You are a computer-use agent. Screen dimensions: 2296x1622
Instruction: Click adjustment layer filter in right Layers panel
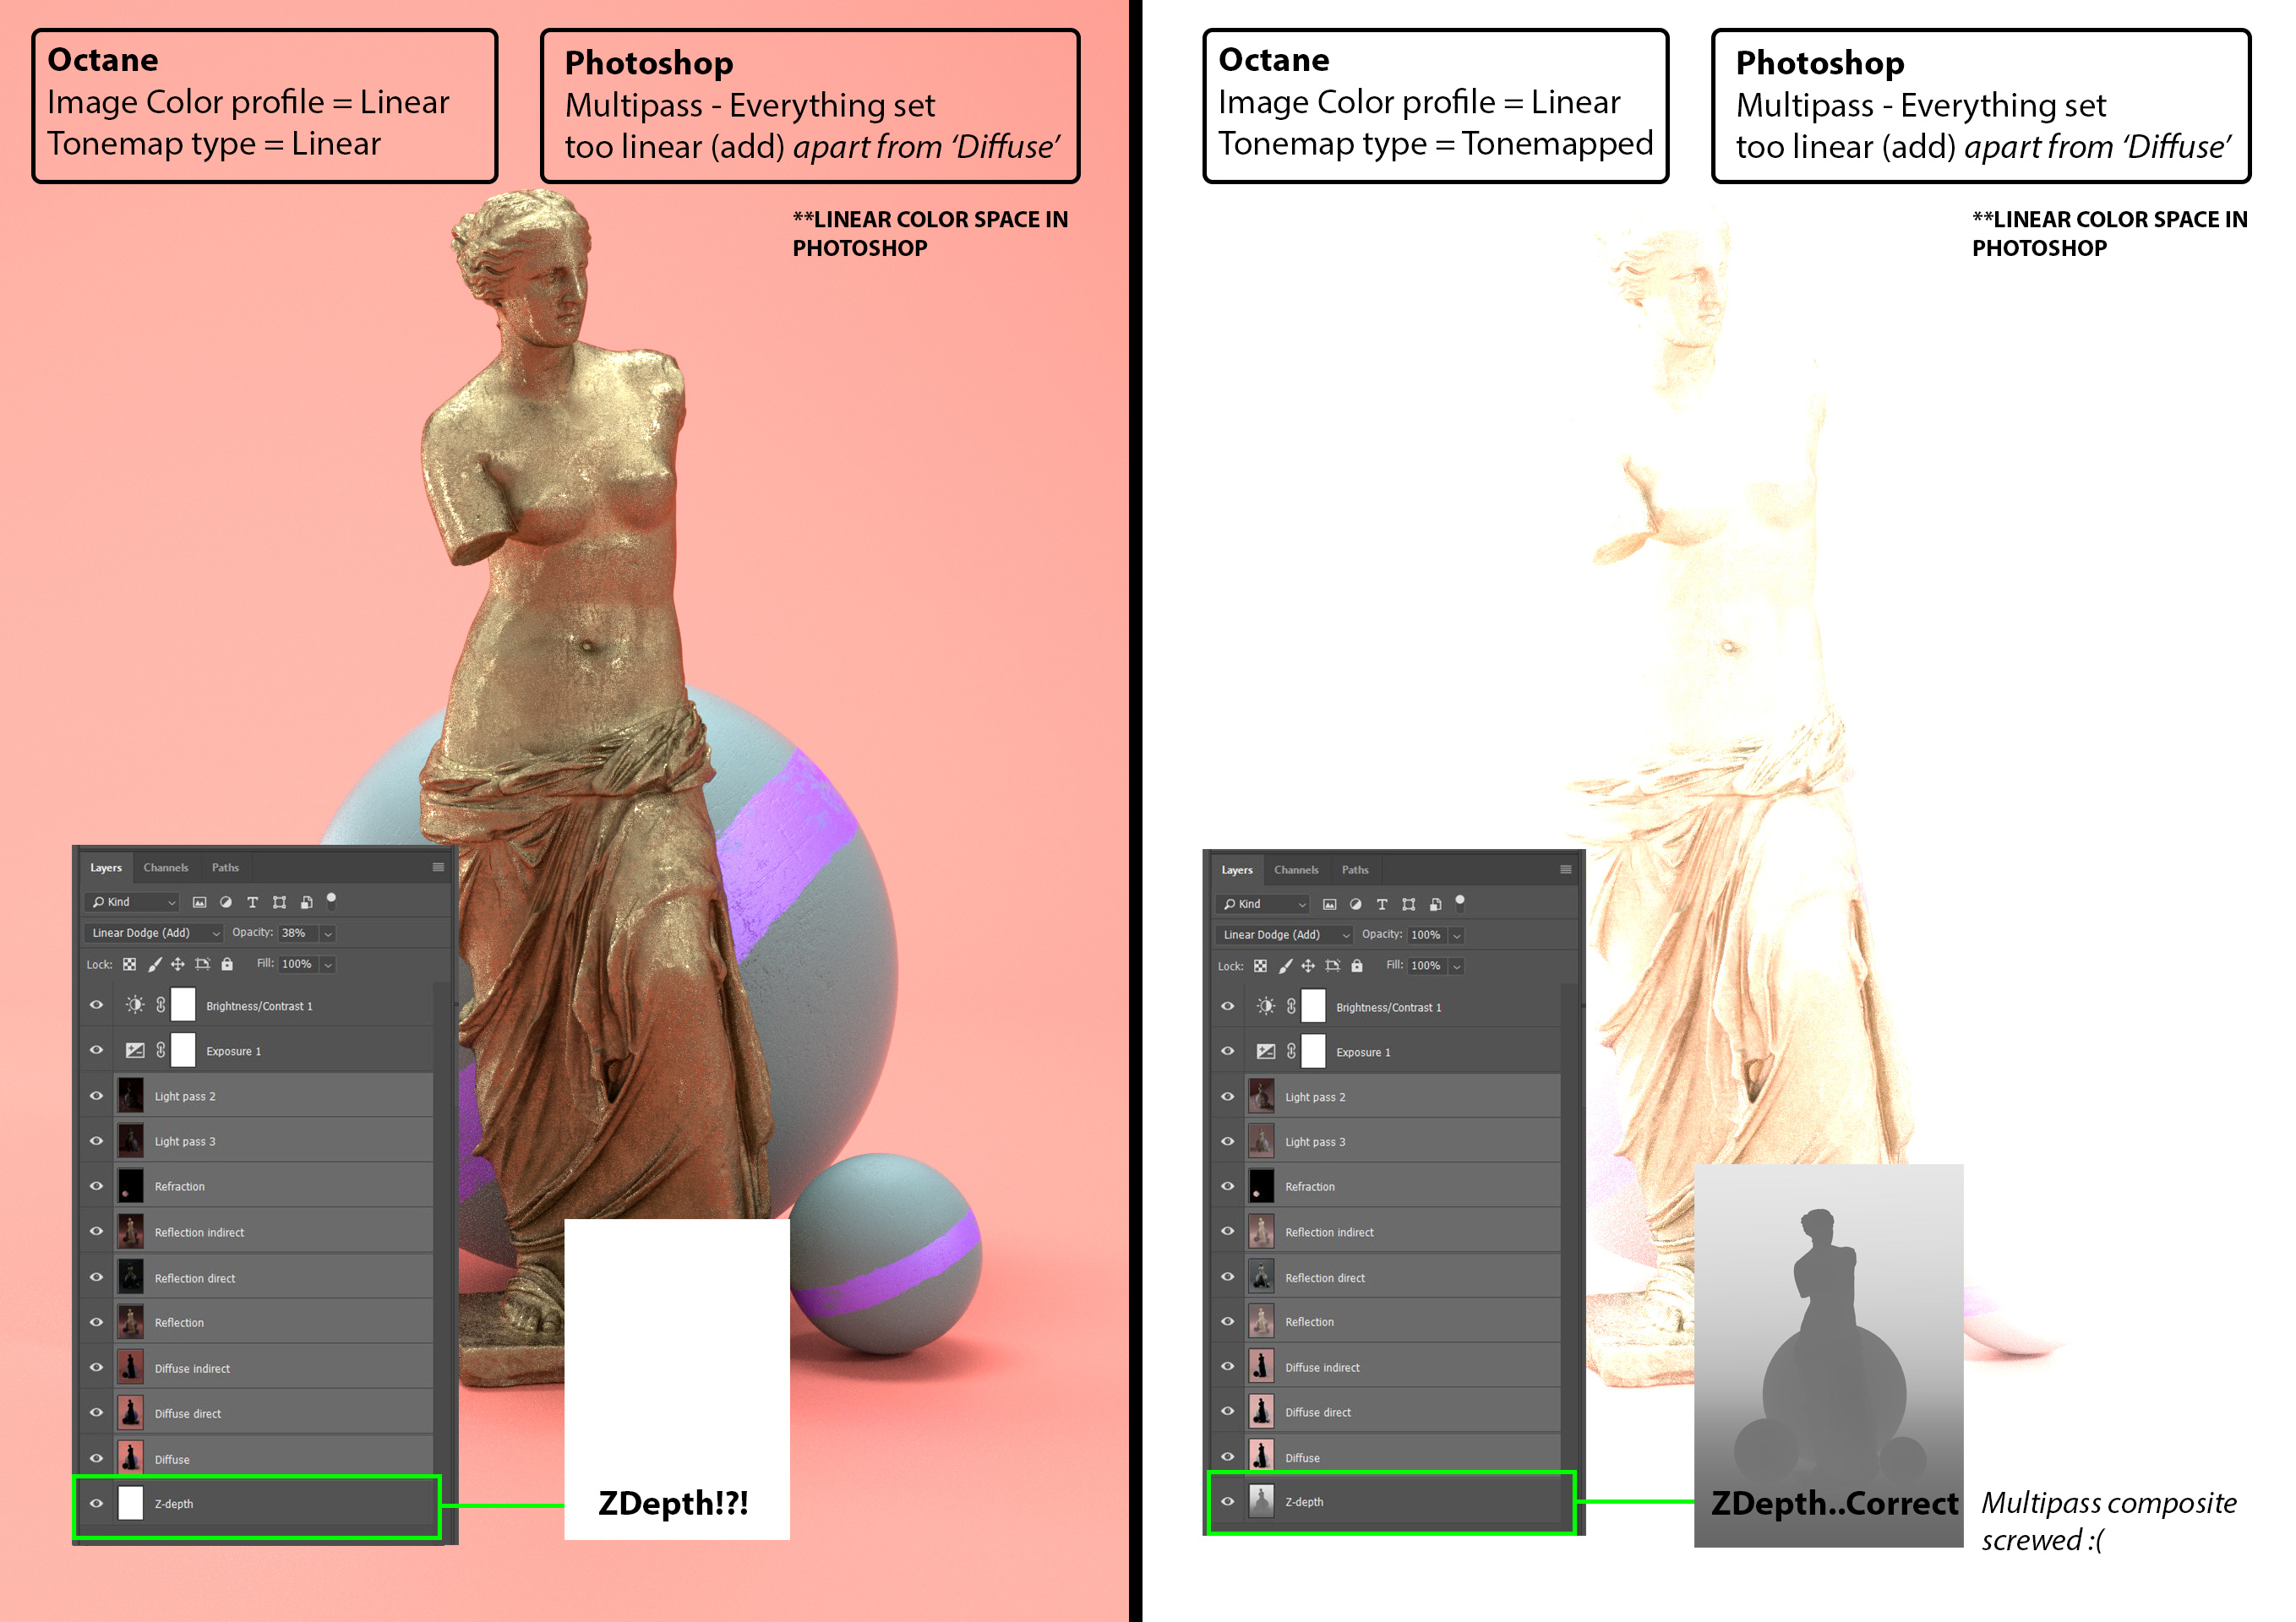point(1355,904)
